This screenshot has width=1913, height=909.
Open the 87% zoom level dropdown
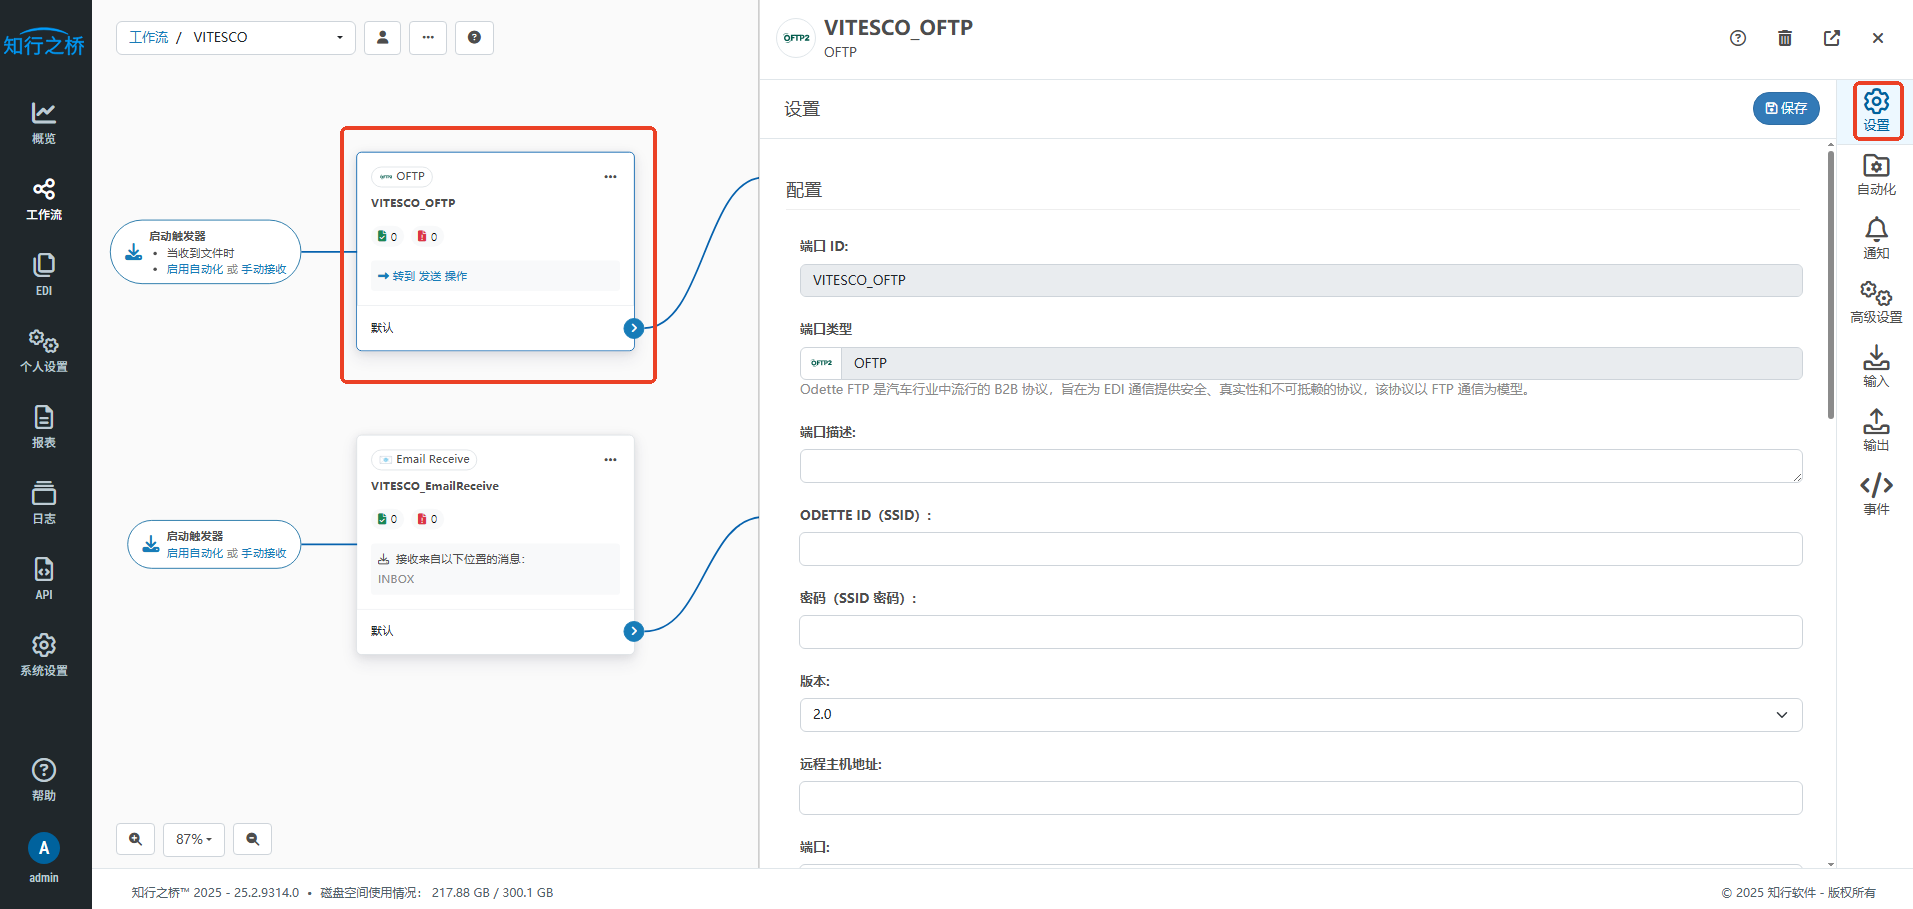coord(194,839)
